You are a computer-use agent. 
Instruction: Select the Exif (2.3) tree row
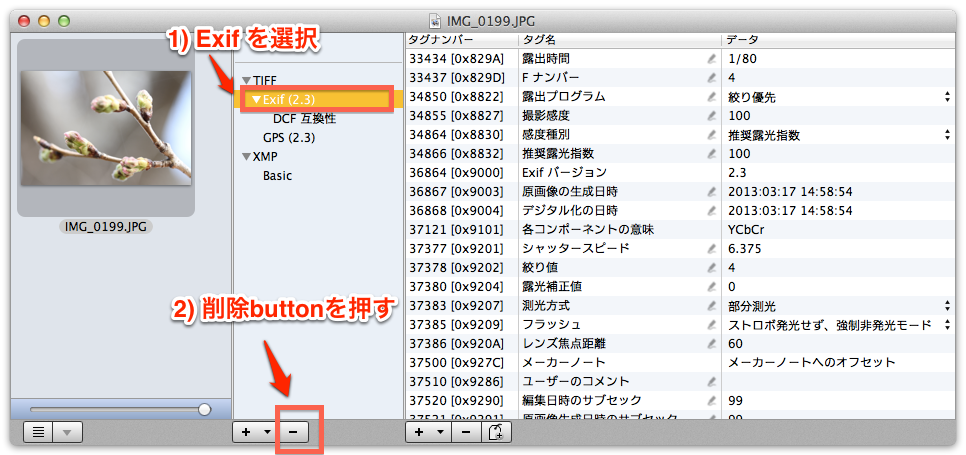point(319,100)
